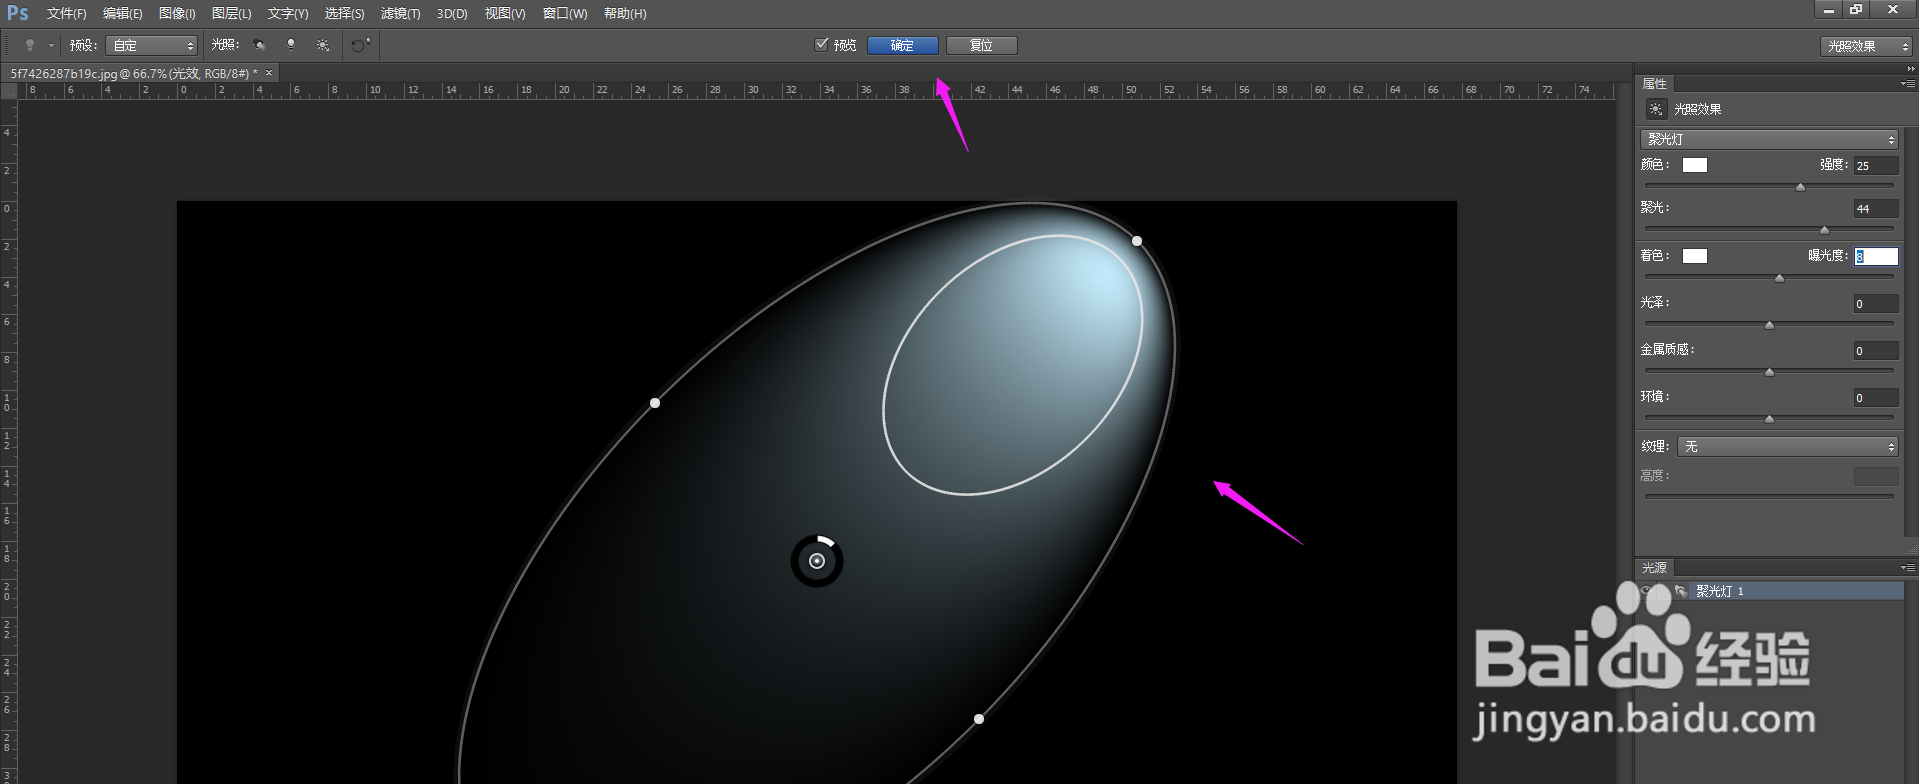Viewport: 1919px width, 784px height.
Task: Open the 纹理 texture channel dropdown
Action: [x=1788, y=446]
